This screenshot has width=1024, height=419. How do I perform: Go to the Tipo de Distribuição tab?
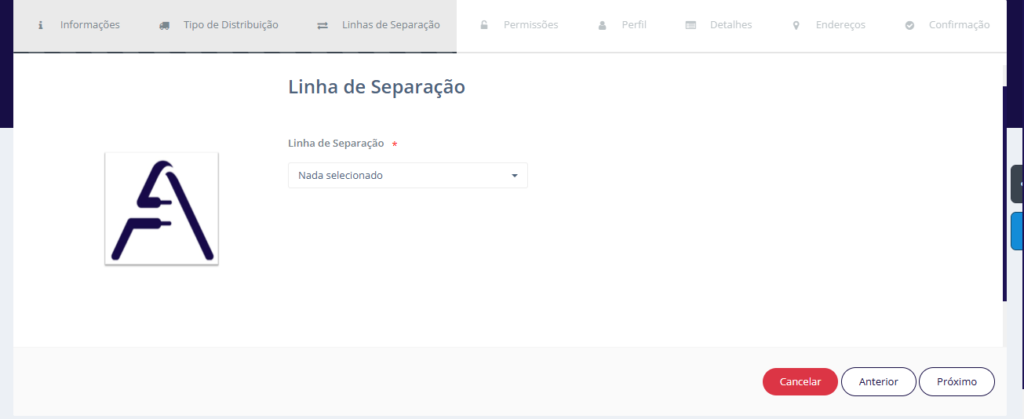(x=230, y=24)
